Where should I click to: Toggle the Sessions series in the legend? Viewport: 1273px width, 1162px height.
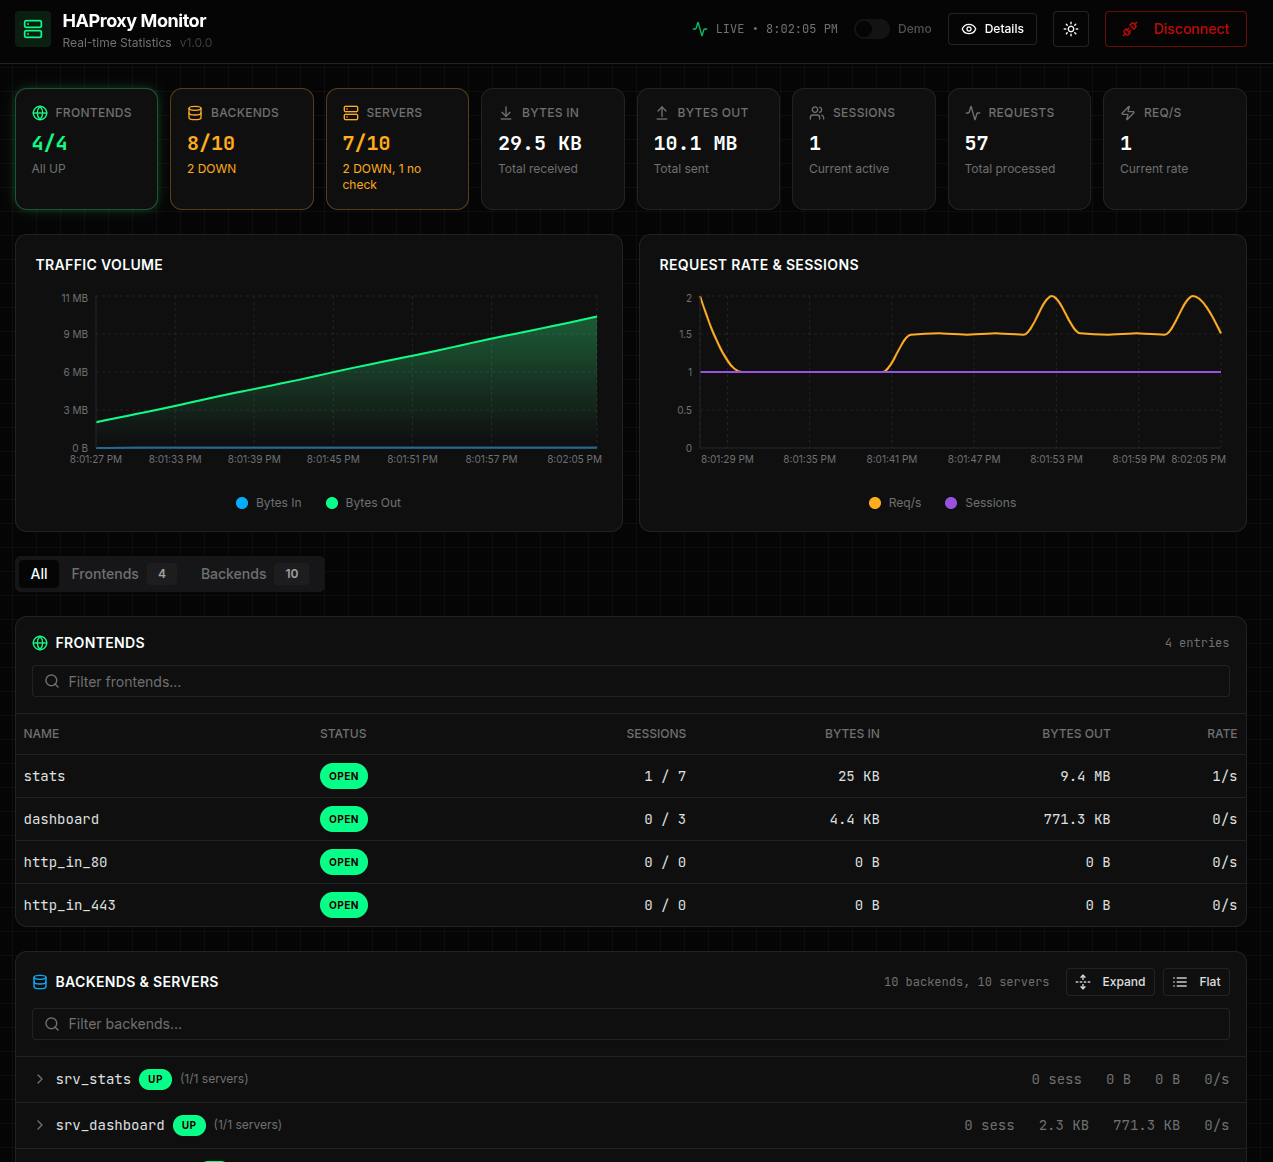pyautogui.click(x=980, y=503)
